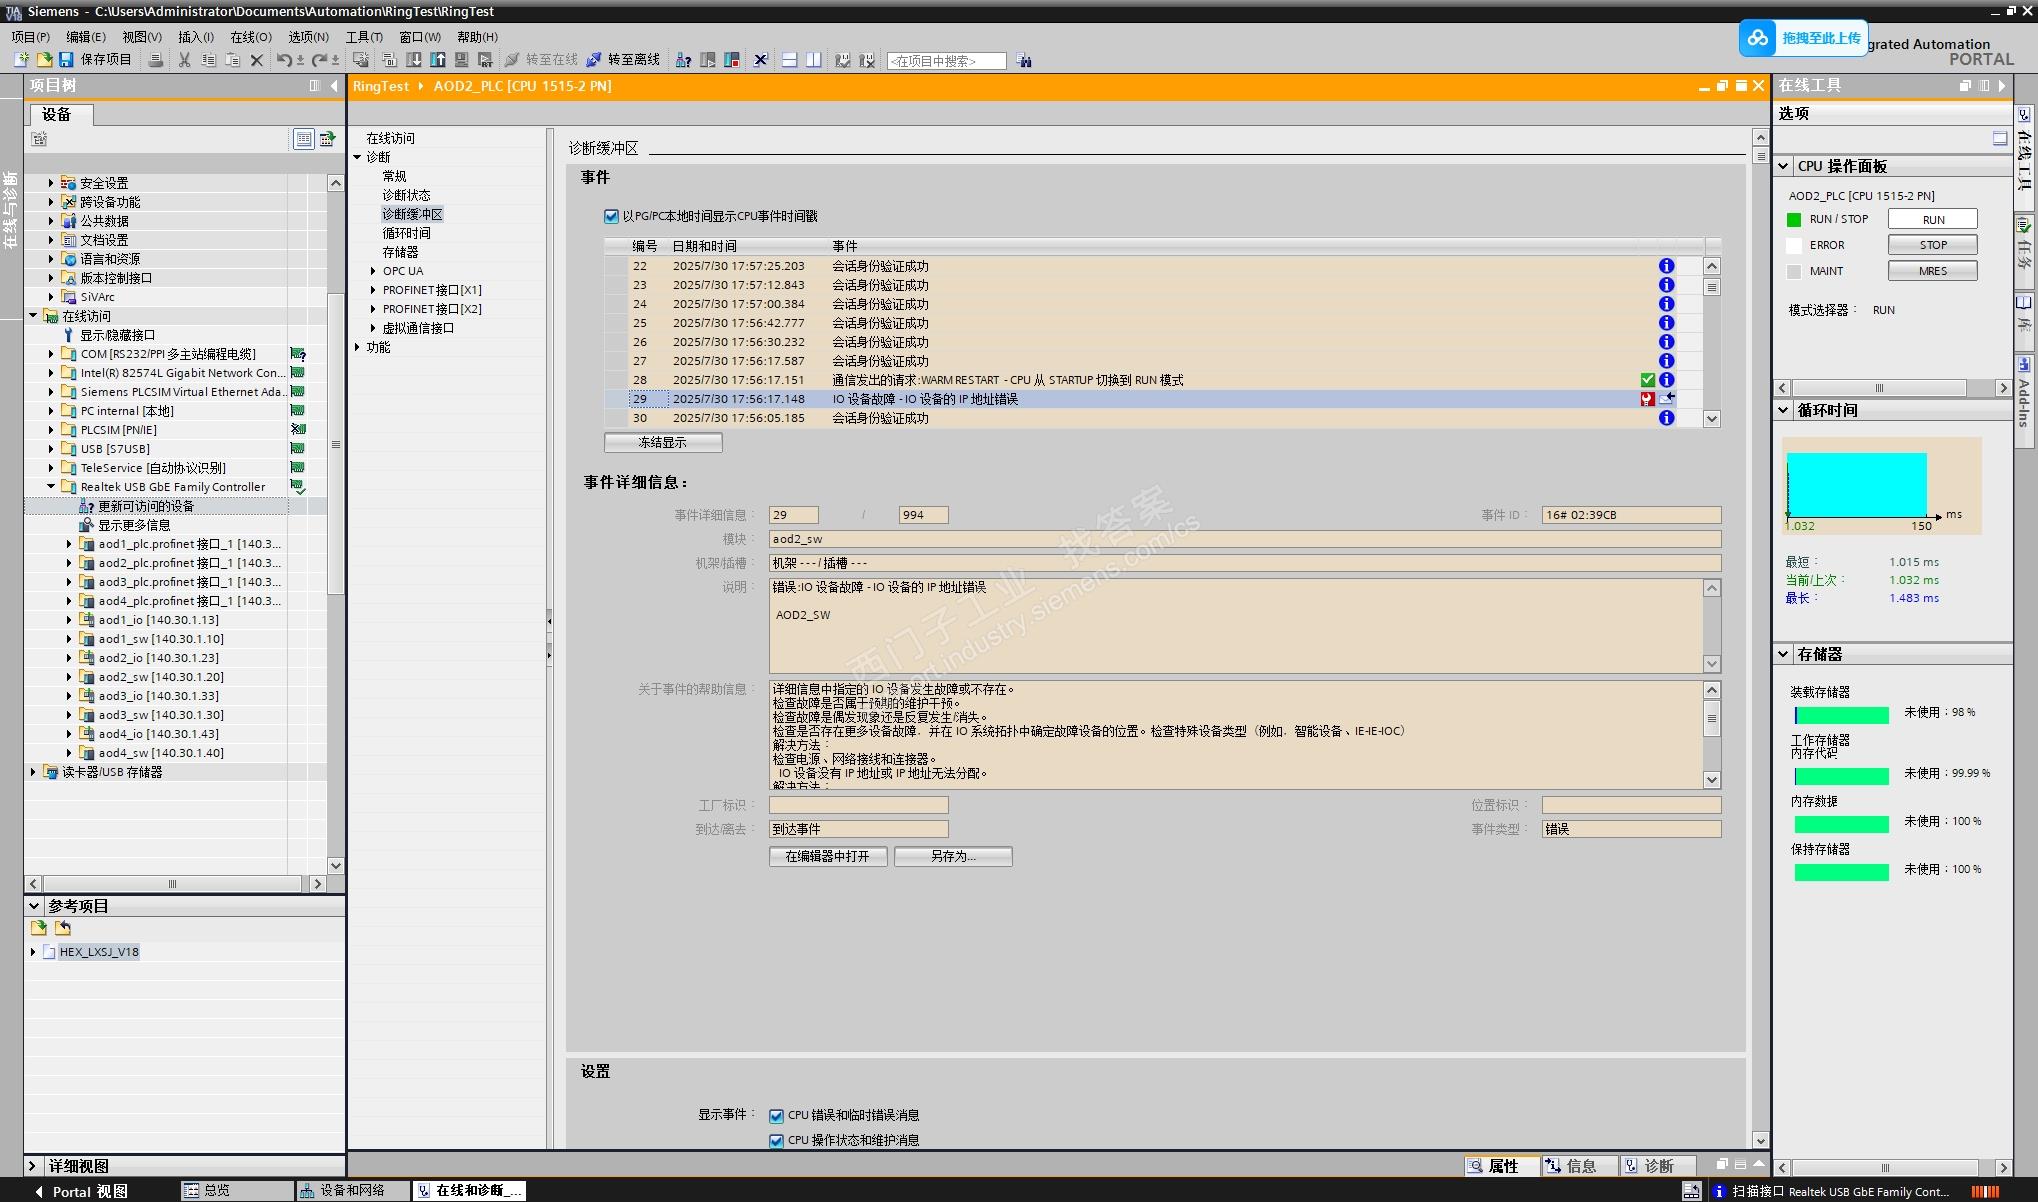Viewport: 2038px width, 1202px height.
Task: Expand OPC UA tree node
Action: point(373,271)
